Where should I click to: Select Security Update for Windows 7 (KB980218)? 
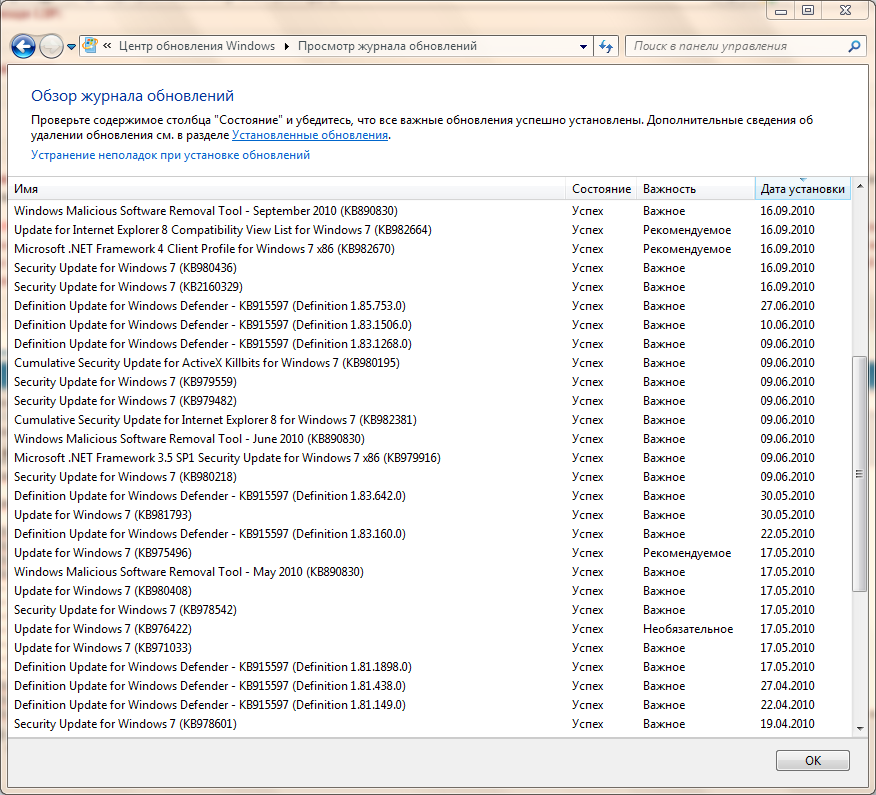pos(429,477)
